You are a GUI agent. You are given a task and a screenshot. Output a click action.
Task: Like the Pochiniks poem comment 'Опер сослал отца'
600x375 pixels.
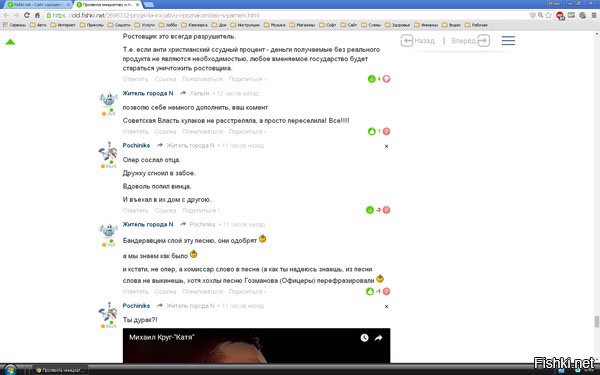click(370, 210)
